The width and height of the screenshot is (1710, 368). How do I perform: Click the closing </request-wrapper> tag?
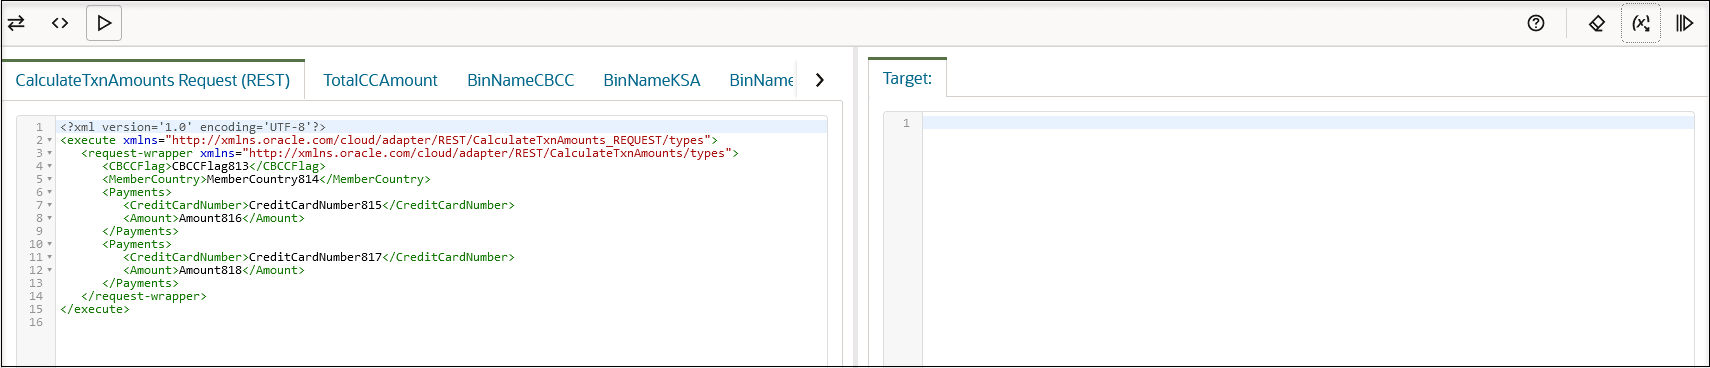[144, 296]
